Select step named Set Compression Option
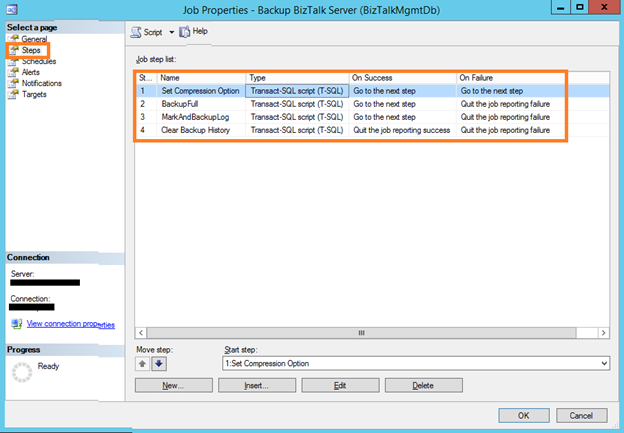Viewport: 624px width, 433px height. (x=200, y=91)
